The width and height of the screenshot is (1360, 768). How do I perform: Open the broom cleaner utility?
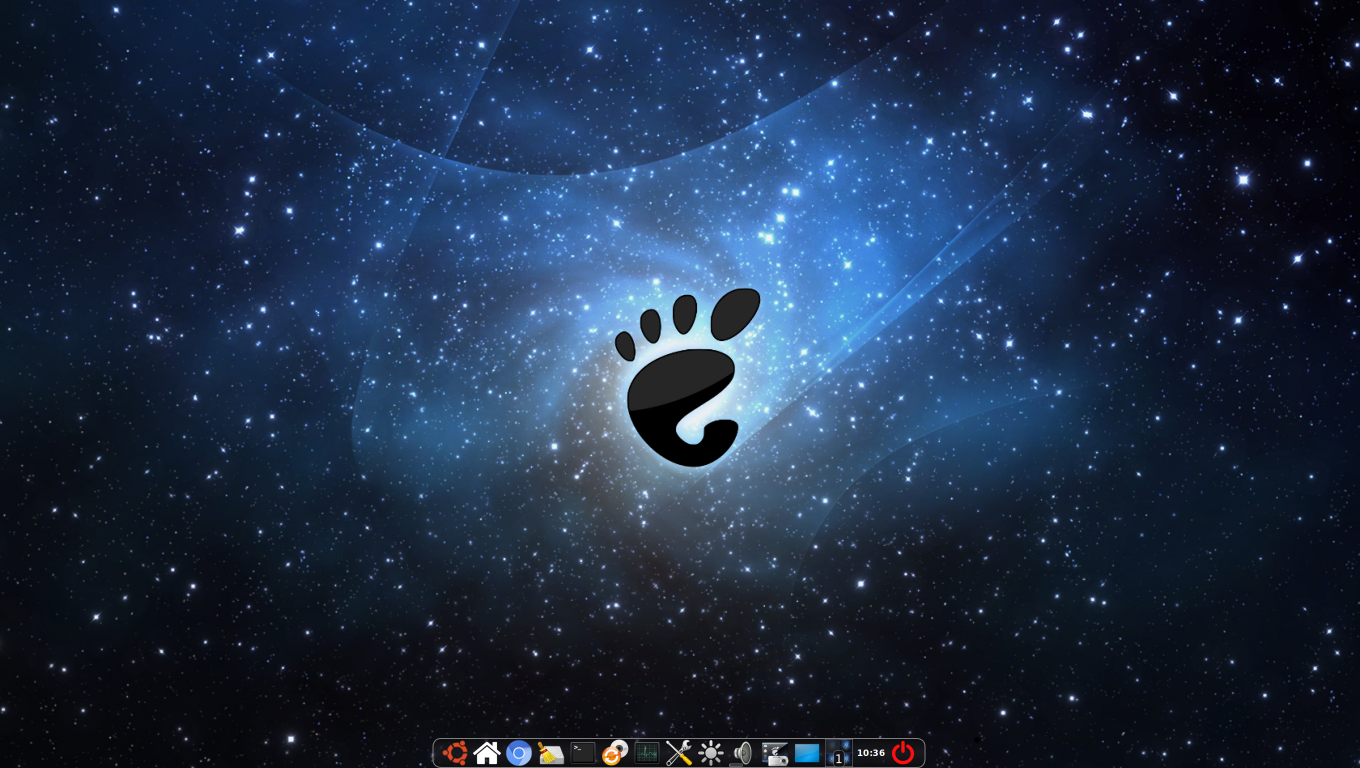pyautogui.click(x=551, y=753)
